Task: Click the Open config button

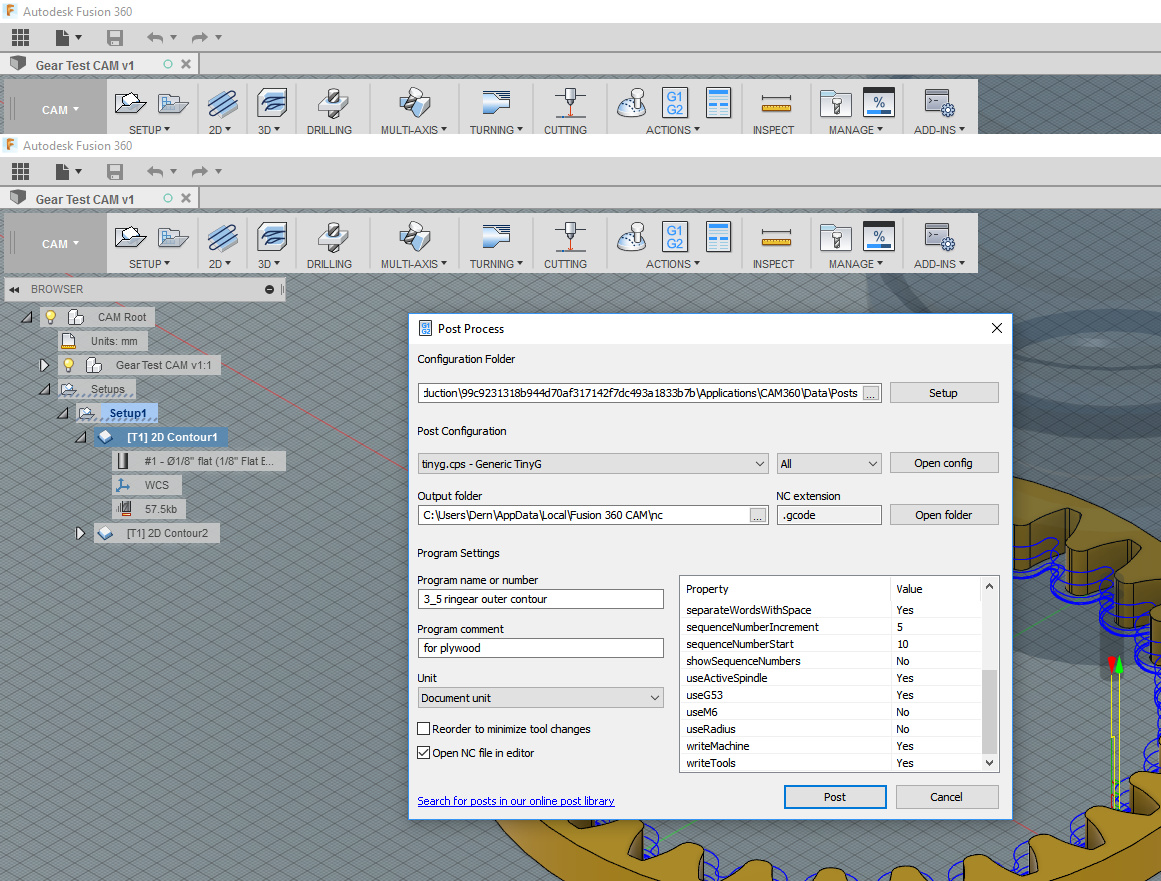Action: (x=943, y=463)
